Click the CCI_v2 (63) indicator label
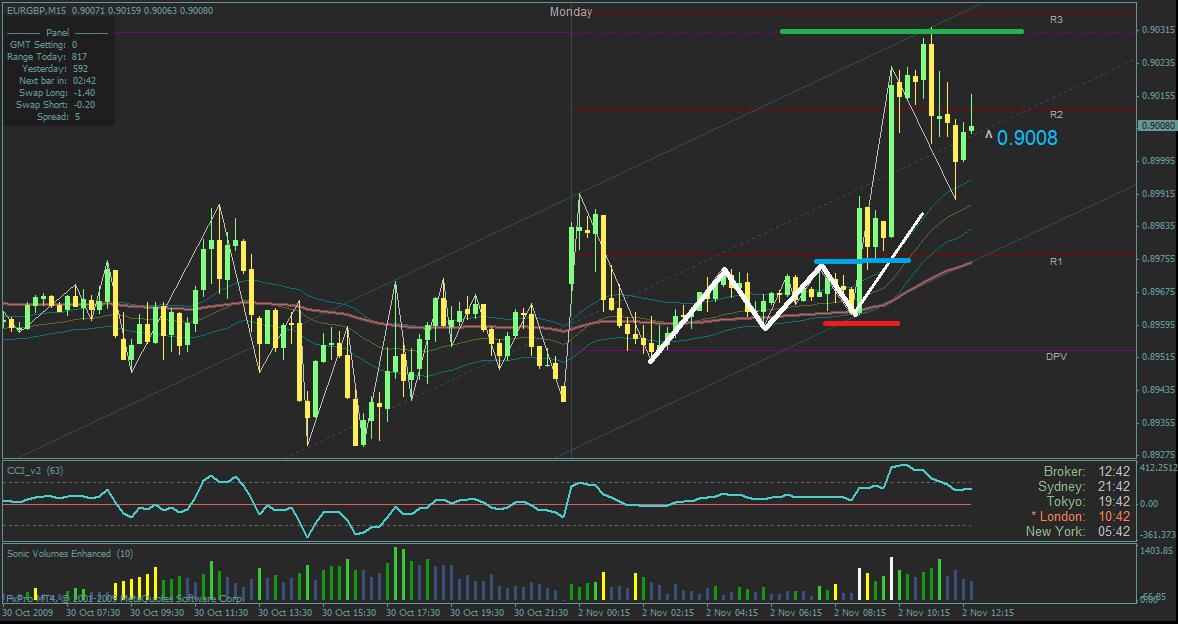 pos(35,471)
